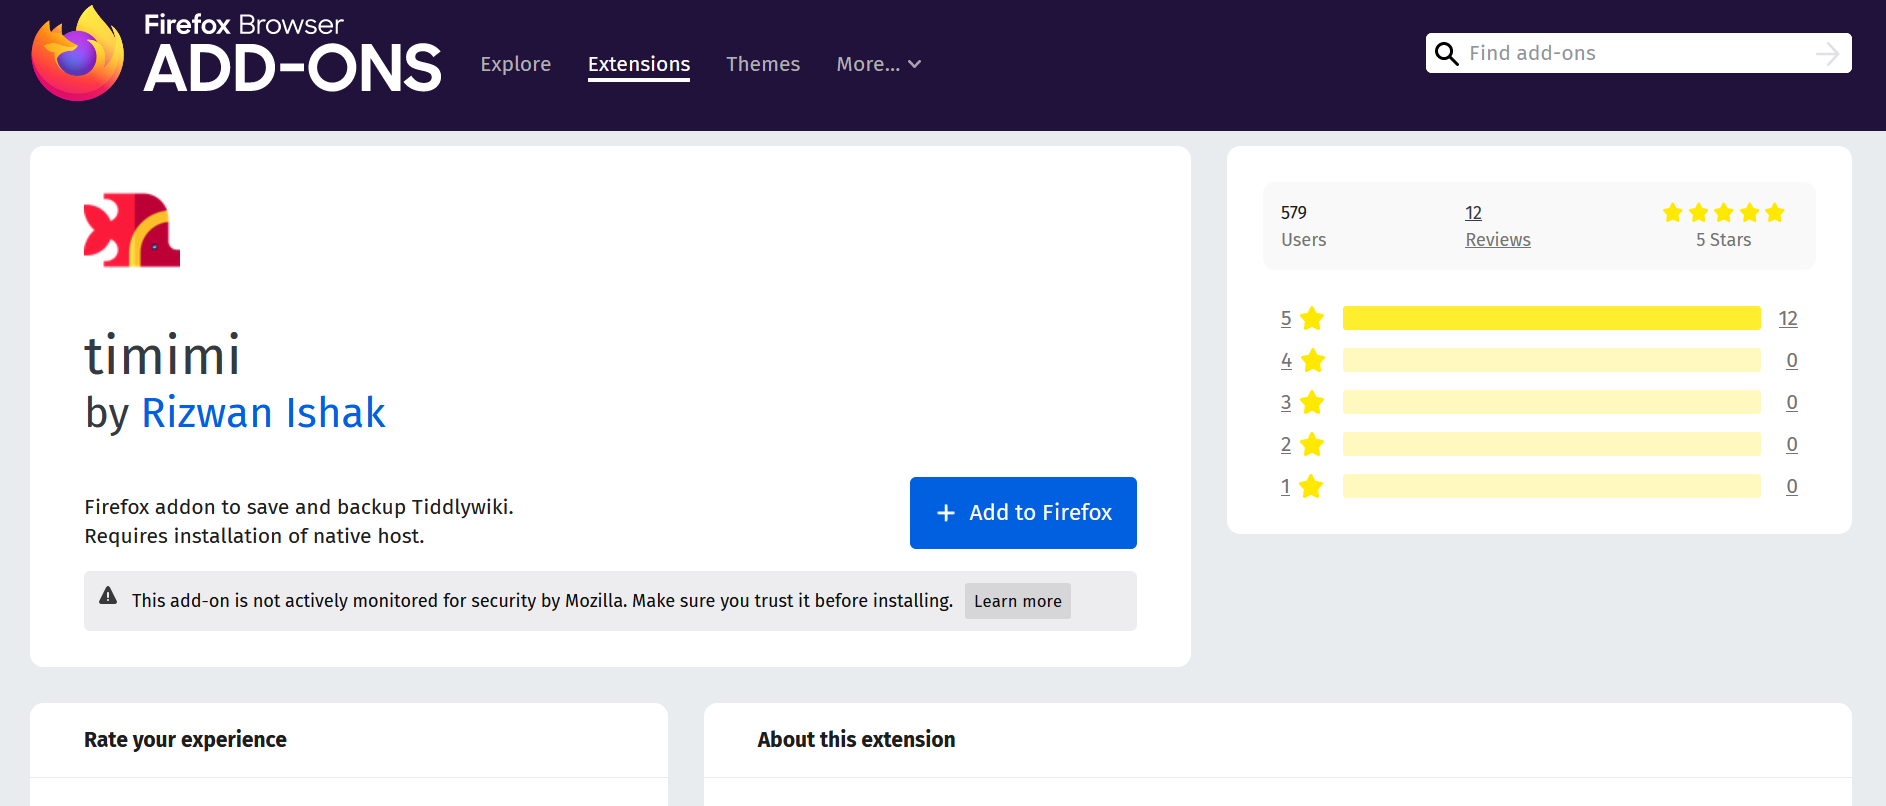Click the Learn more button

pos(1017,601)
